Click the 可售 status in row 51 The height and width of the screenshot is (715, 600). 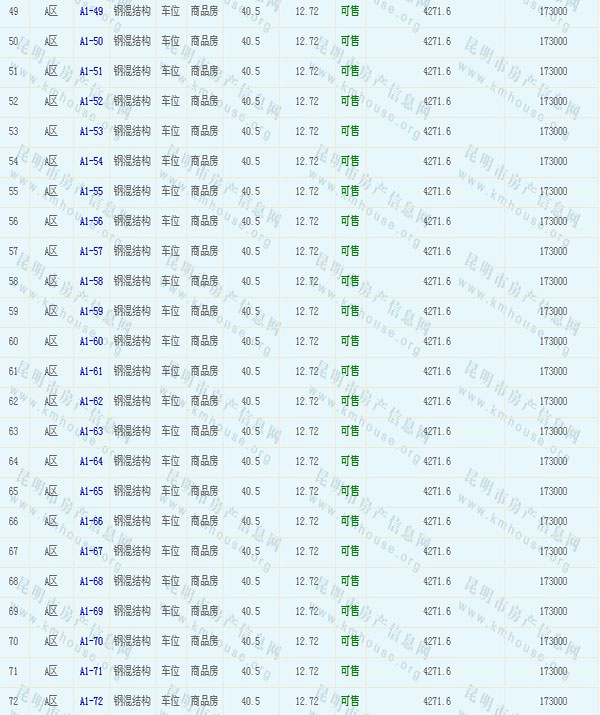(350, 71)
